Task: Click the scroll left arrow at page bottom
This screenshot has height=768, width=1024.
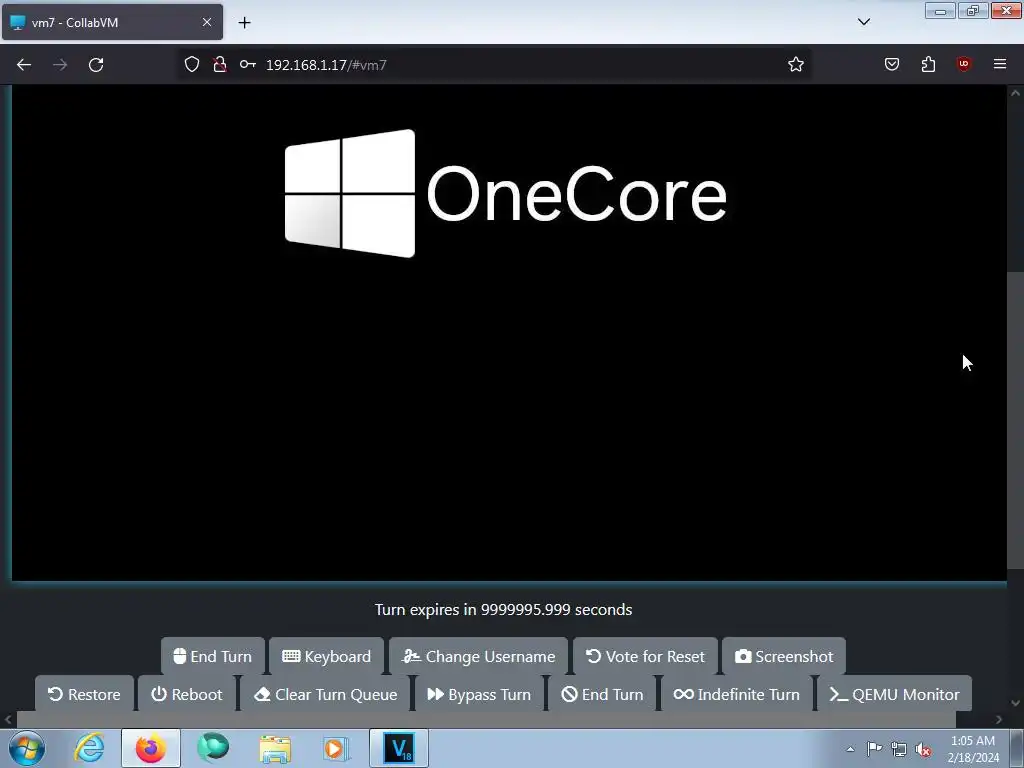Action: point(8,720)
